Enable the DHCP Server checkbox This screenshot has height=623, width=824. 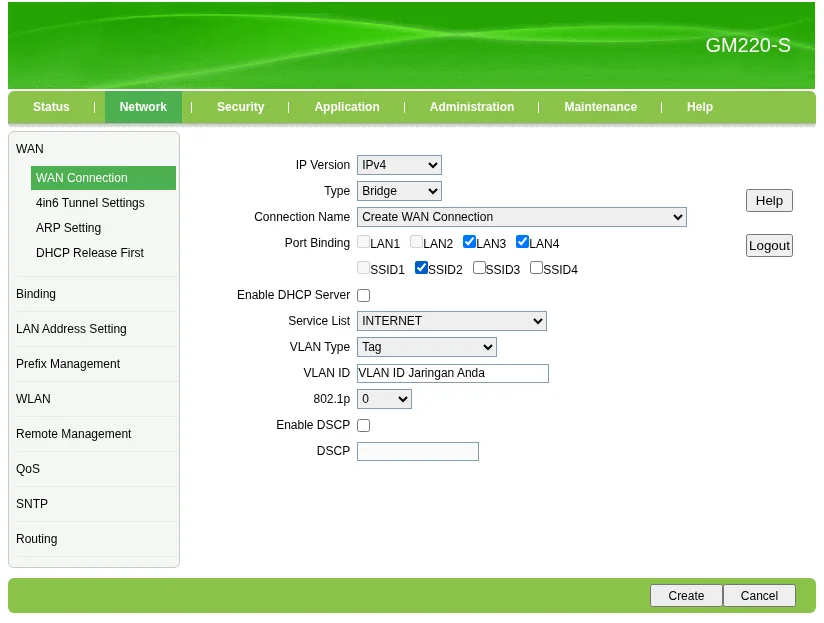364,295
